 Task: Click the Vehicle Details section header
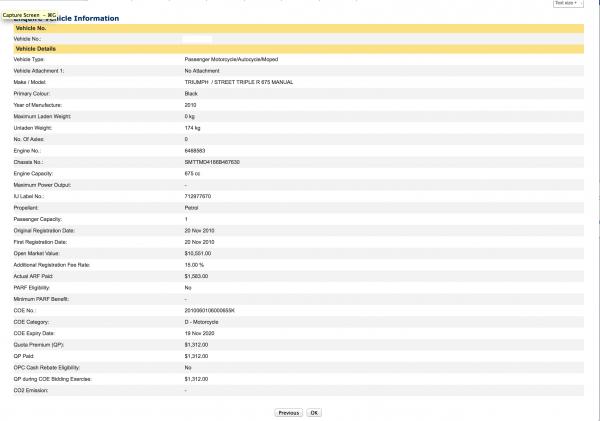click(298, 49)
